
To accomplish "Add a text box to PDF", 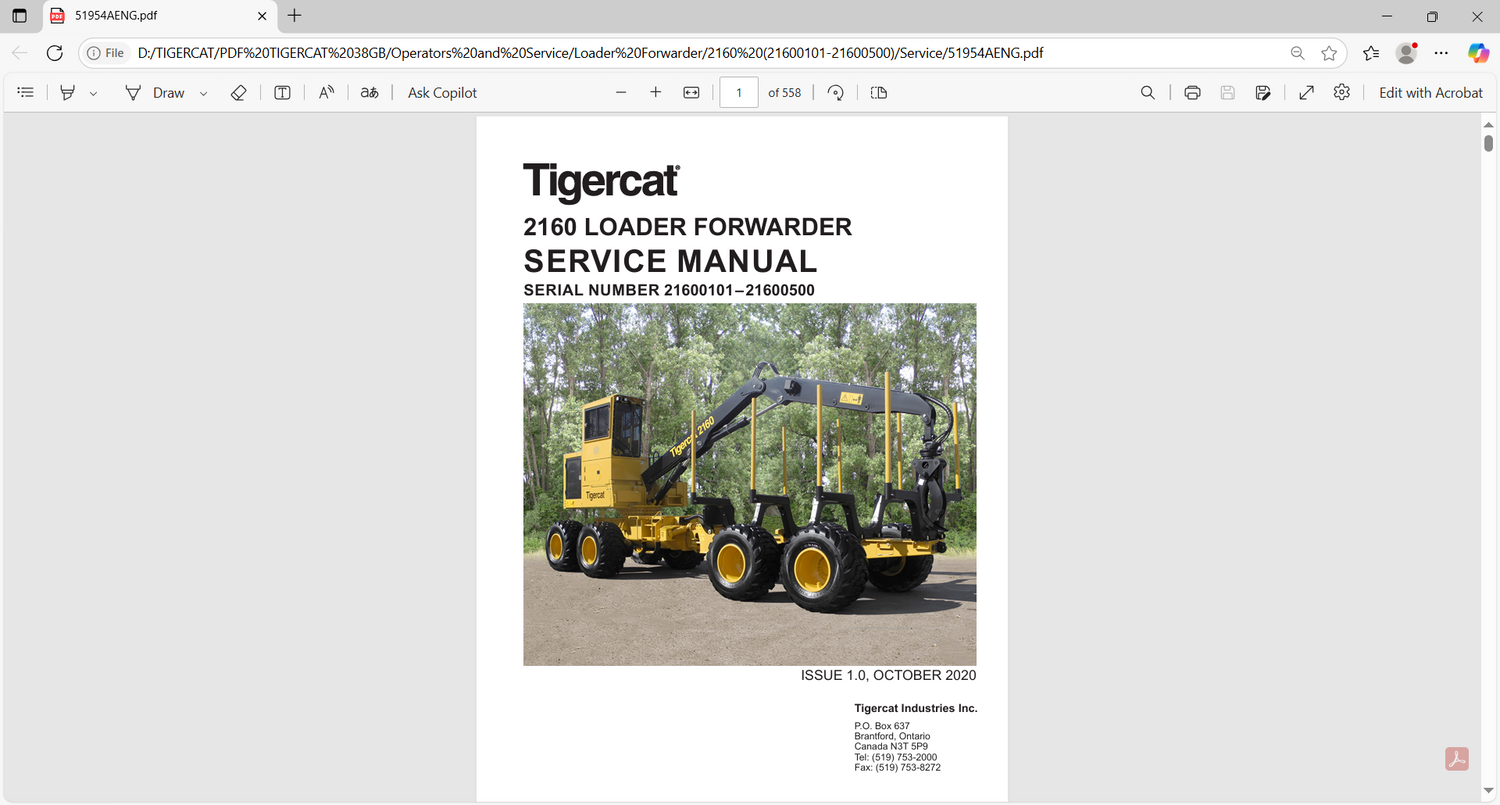I will point(283,92).
